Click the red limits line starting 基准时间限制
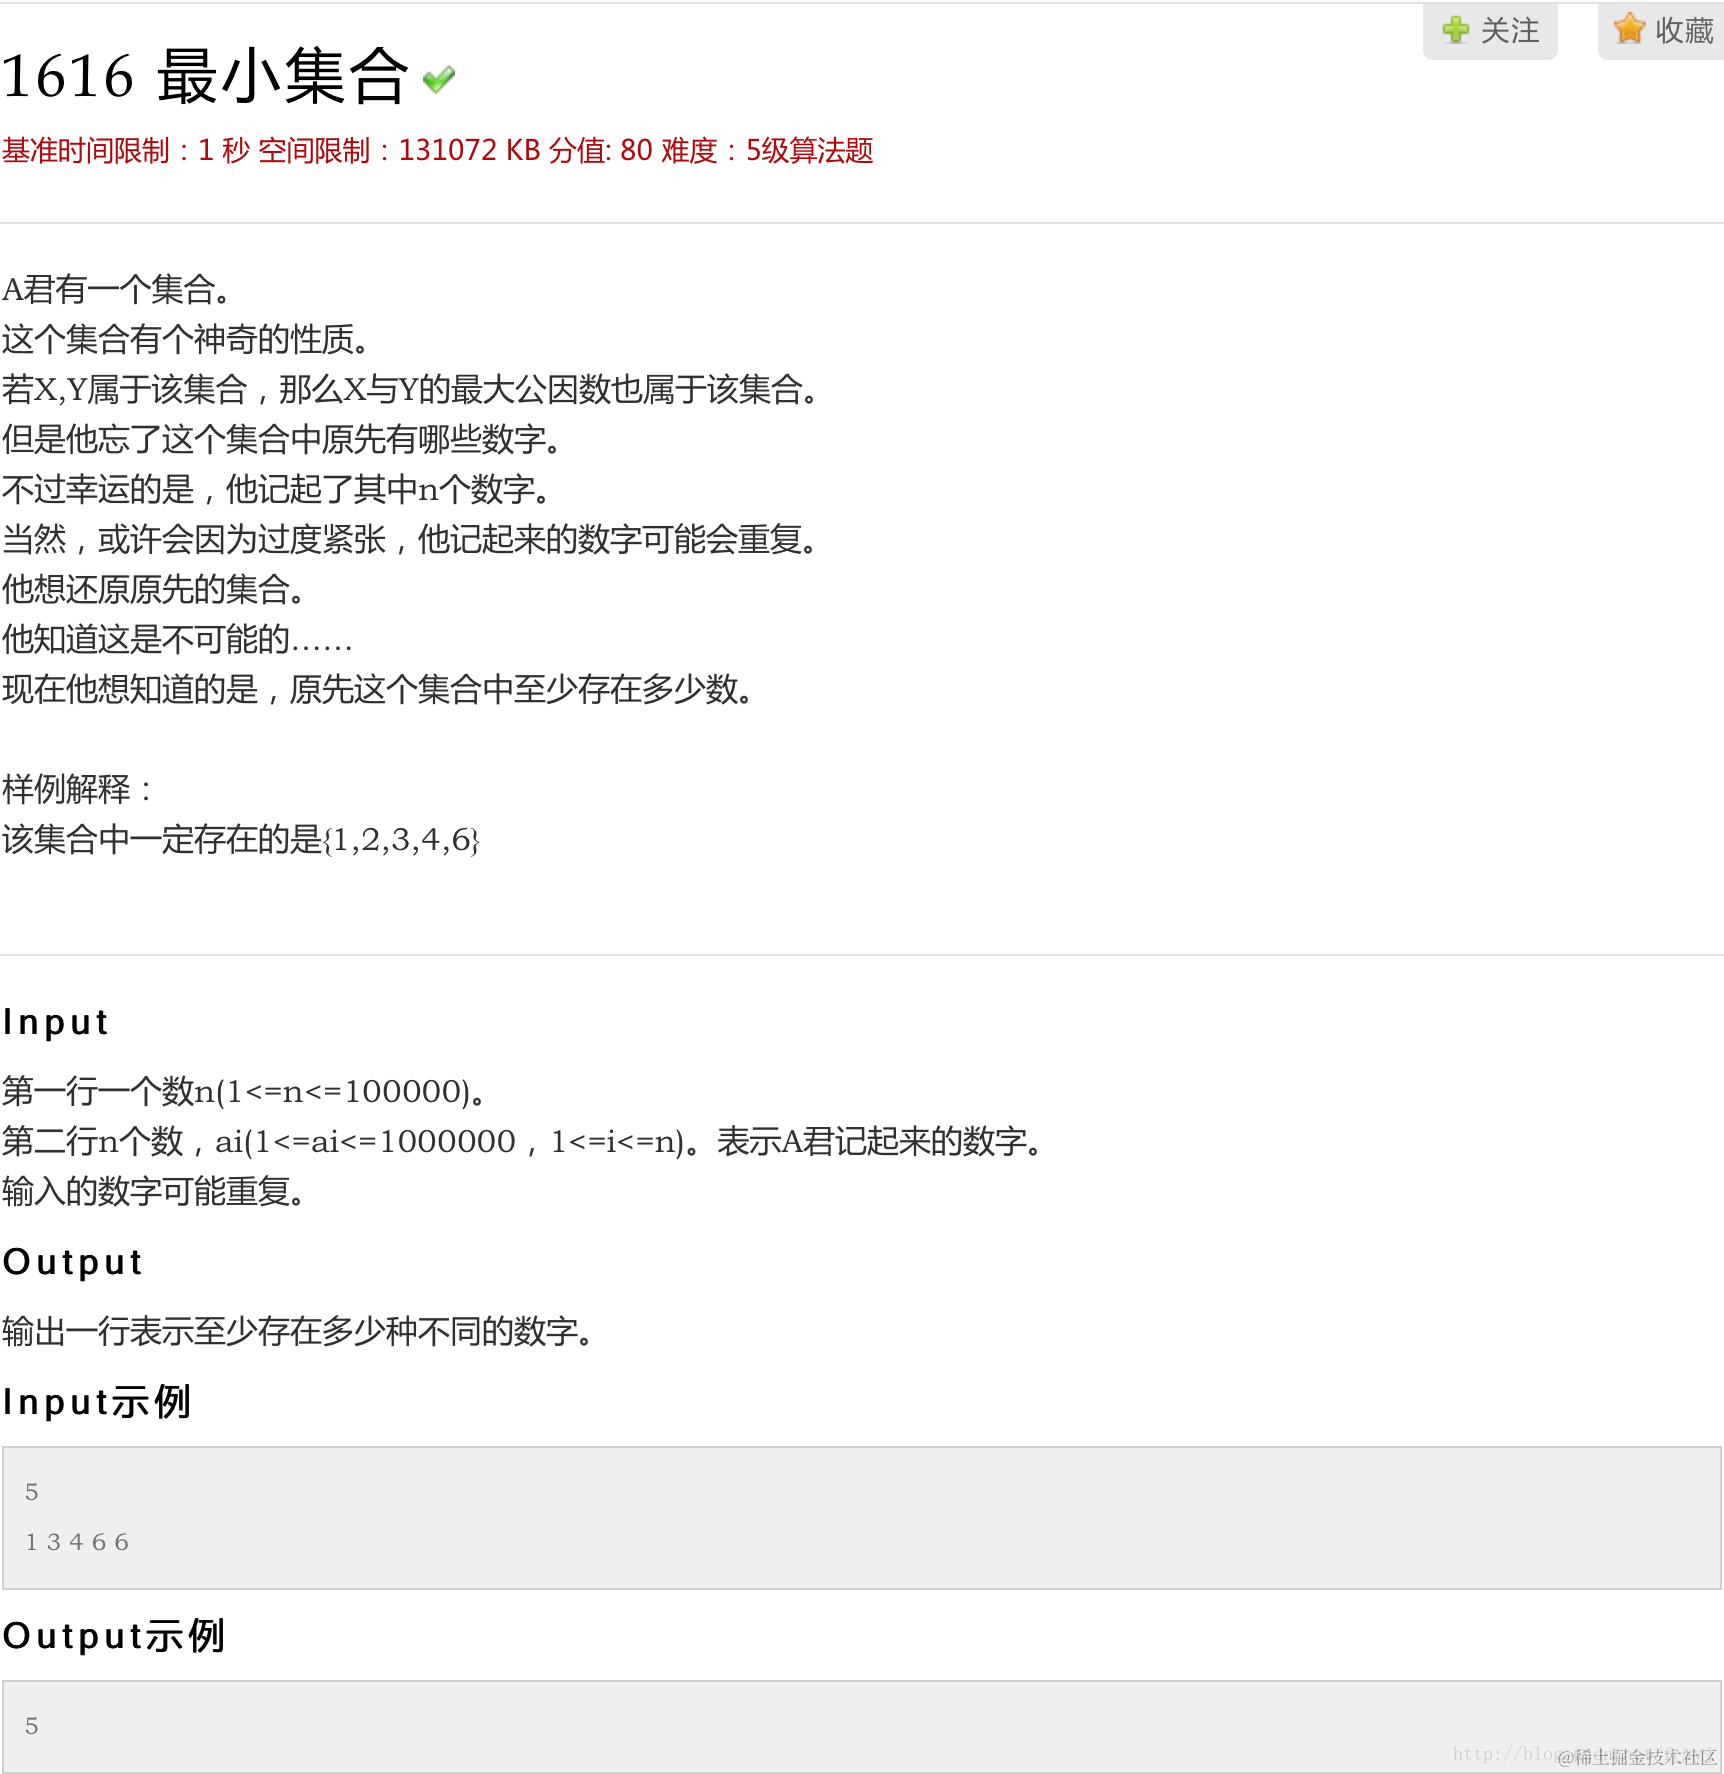Image resolution: width=1724 pixels, height=1774 pixels. (437, 151)
